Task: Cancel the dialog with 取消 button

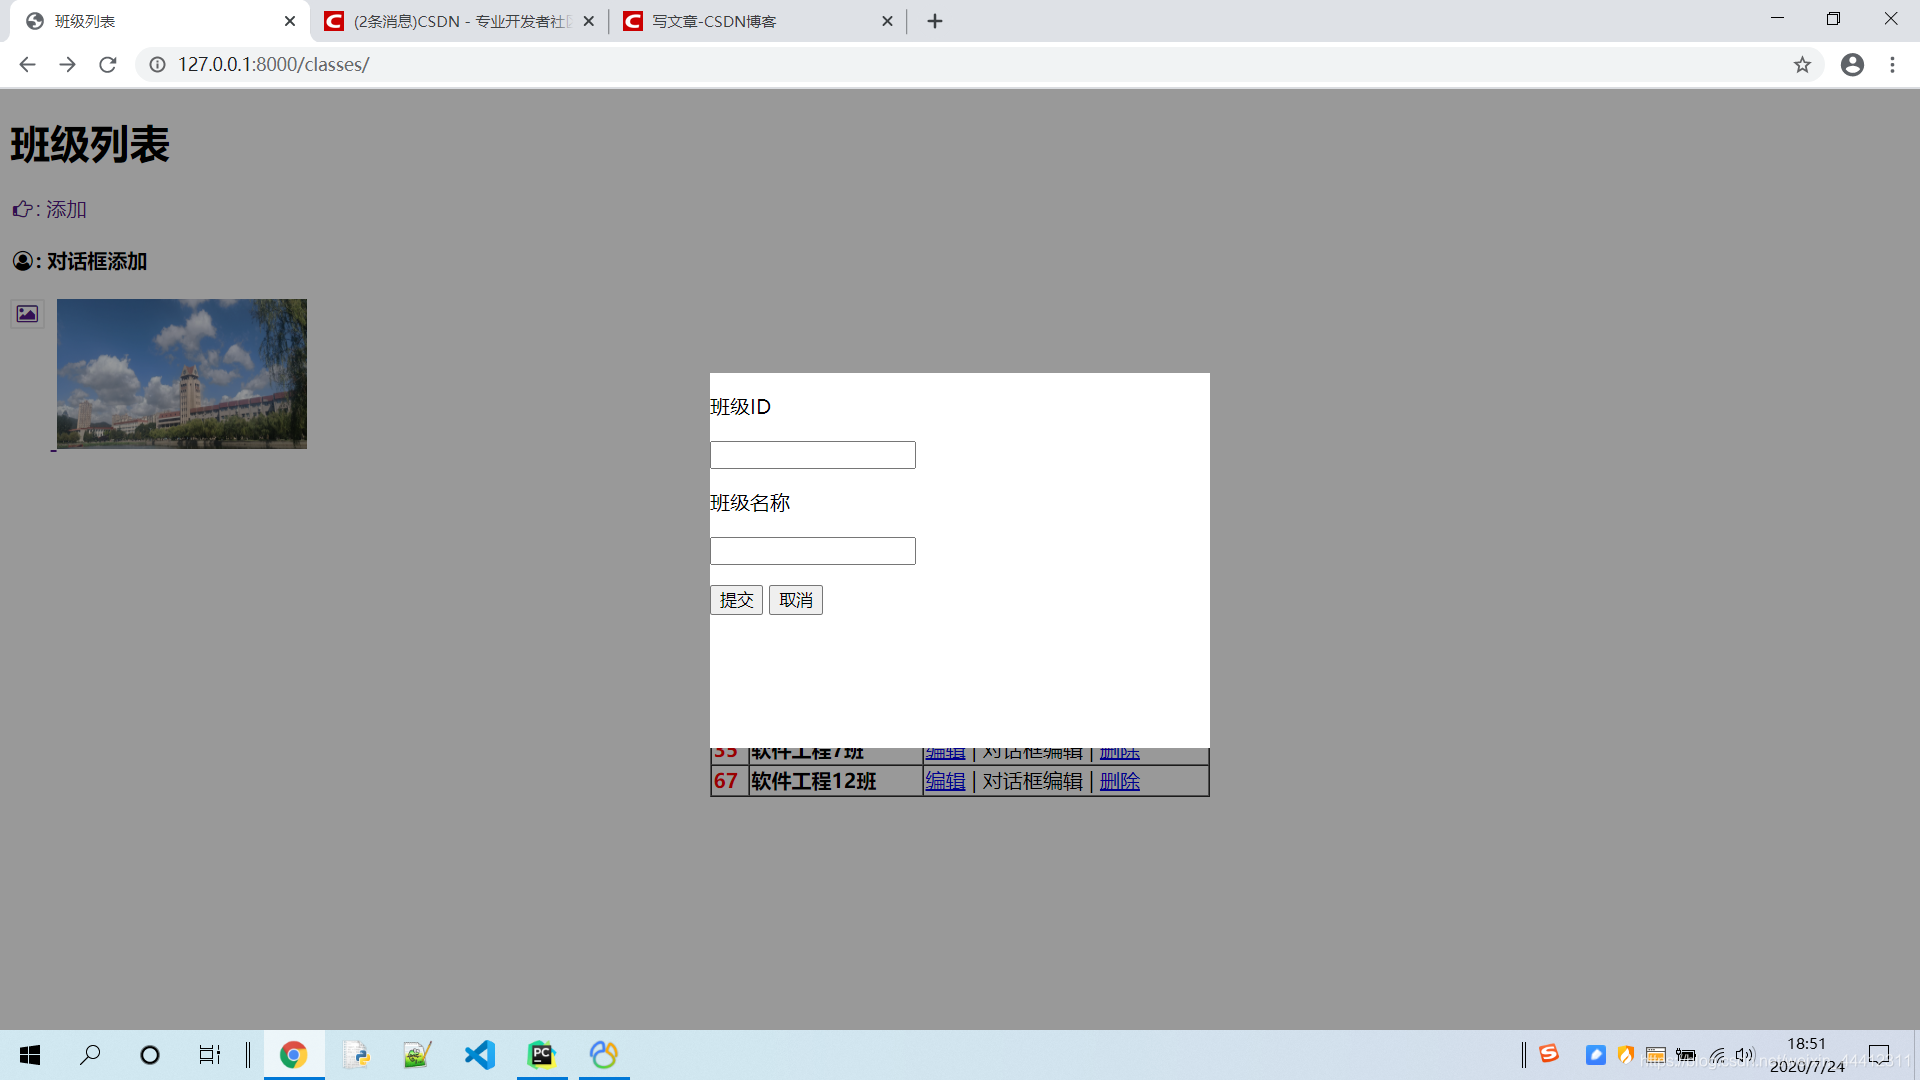Action: point(796,600)
